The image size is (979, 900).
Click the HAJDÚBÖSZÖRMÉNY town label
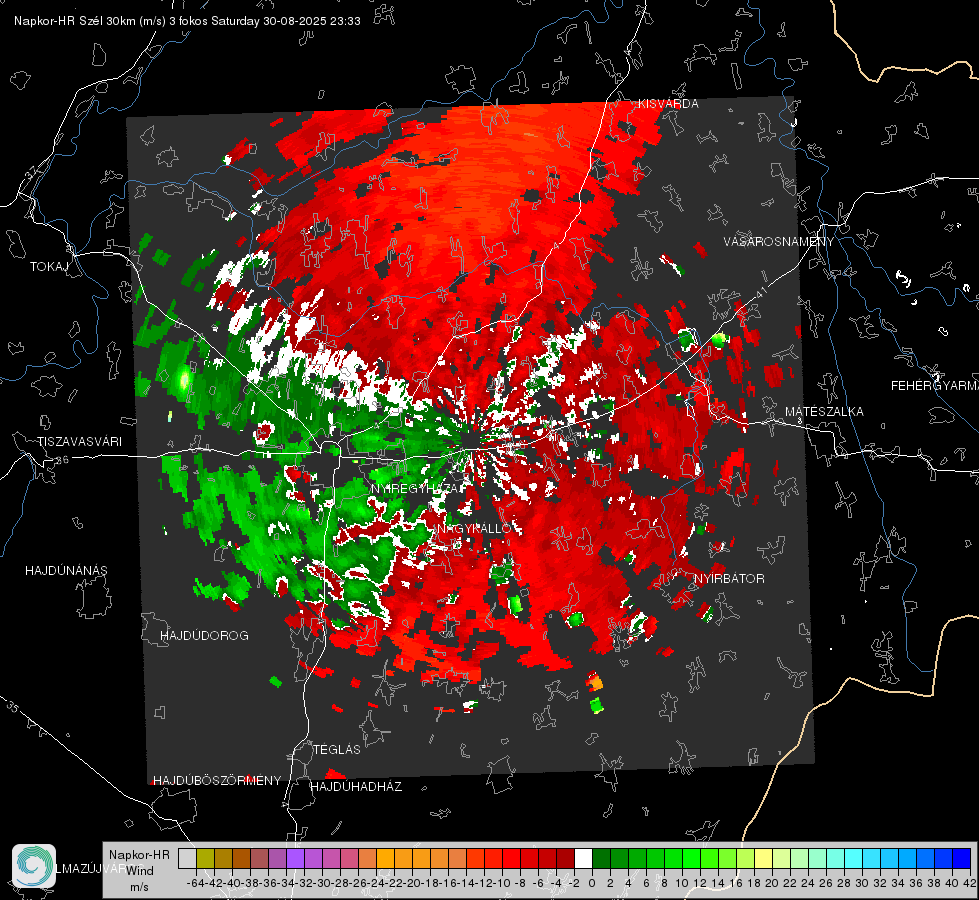tap(217, 781)
